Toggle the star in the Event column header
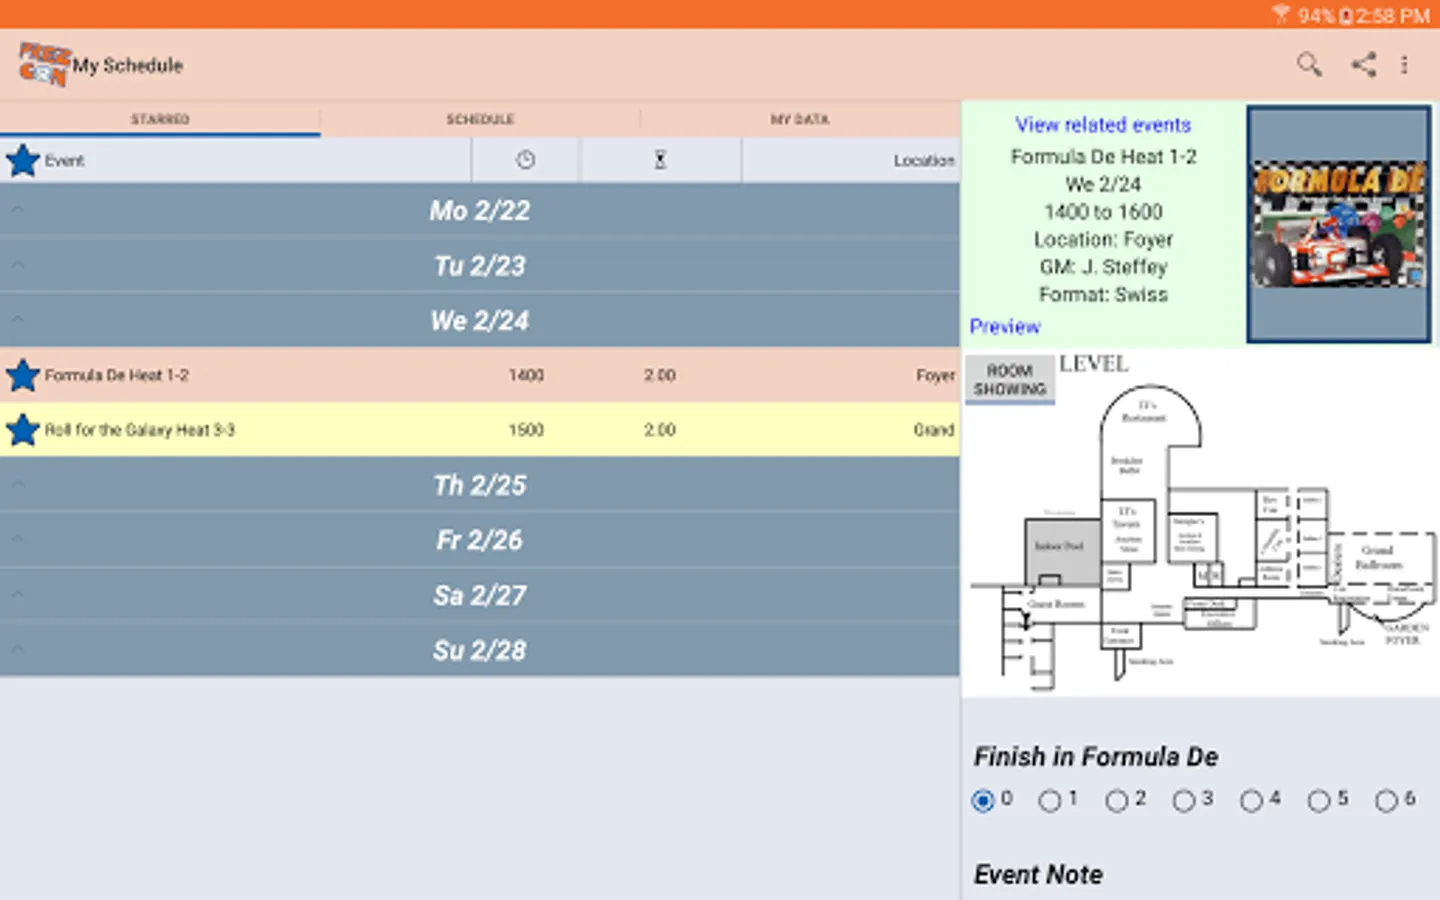 (x=22, y=160)
